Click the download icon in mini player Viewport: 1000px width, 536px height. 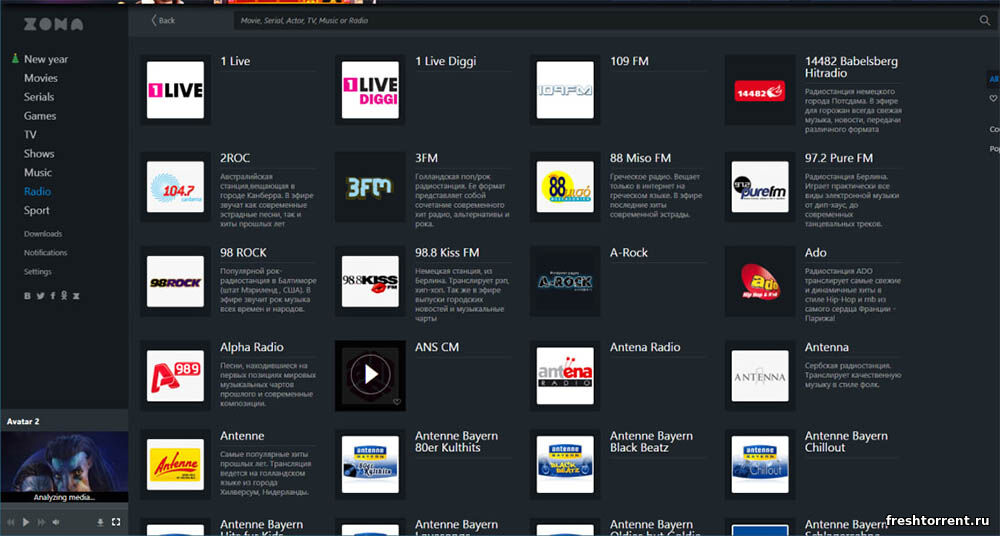pos(100,522)
